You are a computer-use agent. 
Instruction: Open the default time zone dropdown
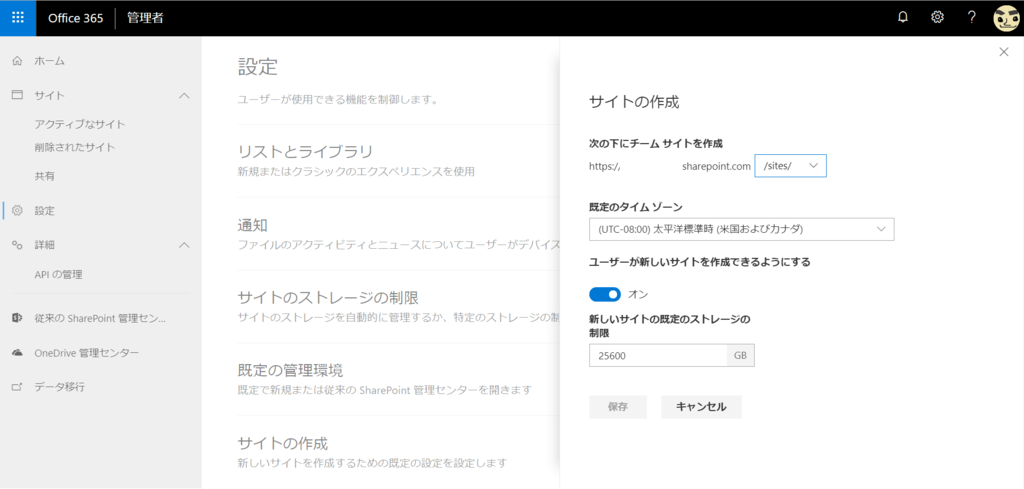pos(741,229)
